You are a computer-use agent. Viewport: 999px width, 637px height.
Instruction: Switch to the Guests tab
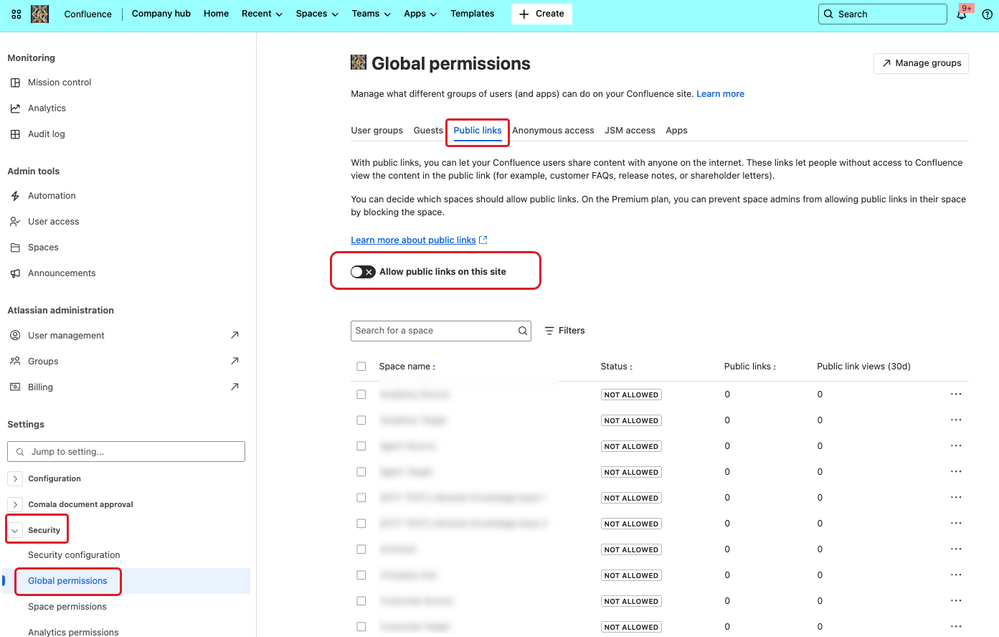coord(428,130)
